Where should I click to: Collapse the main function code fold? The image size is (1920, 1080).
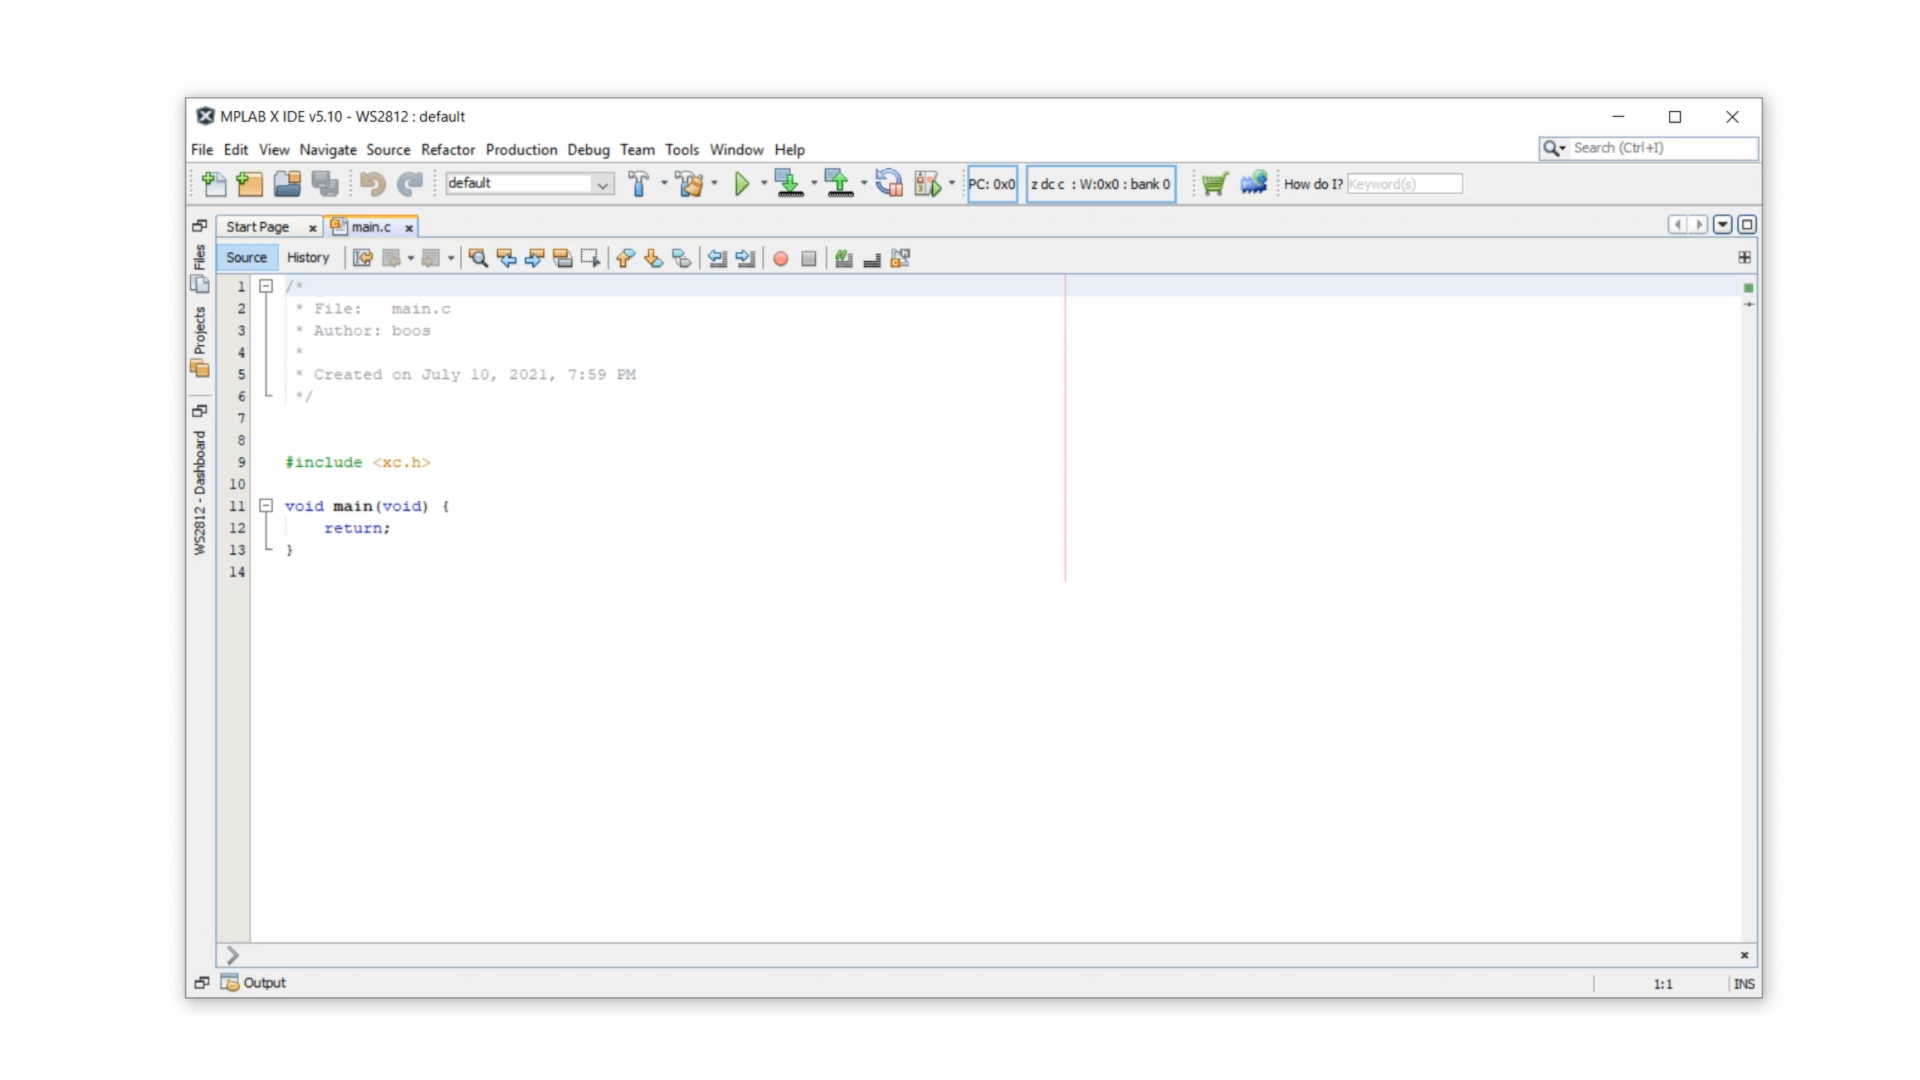[x=266, y=506]
